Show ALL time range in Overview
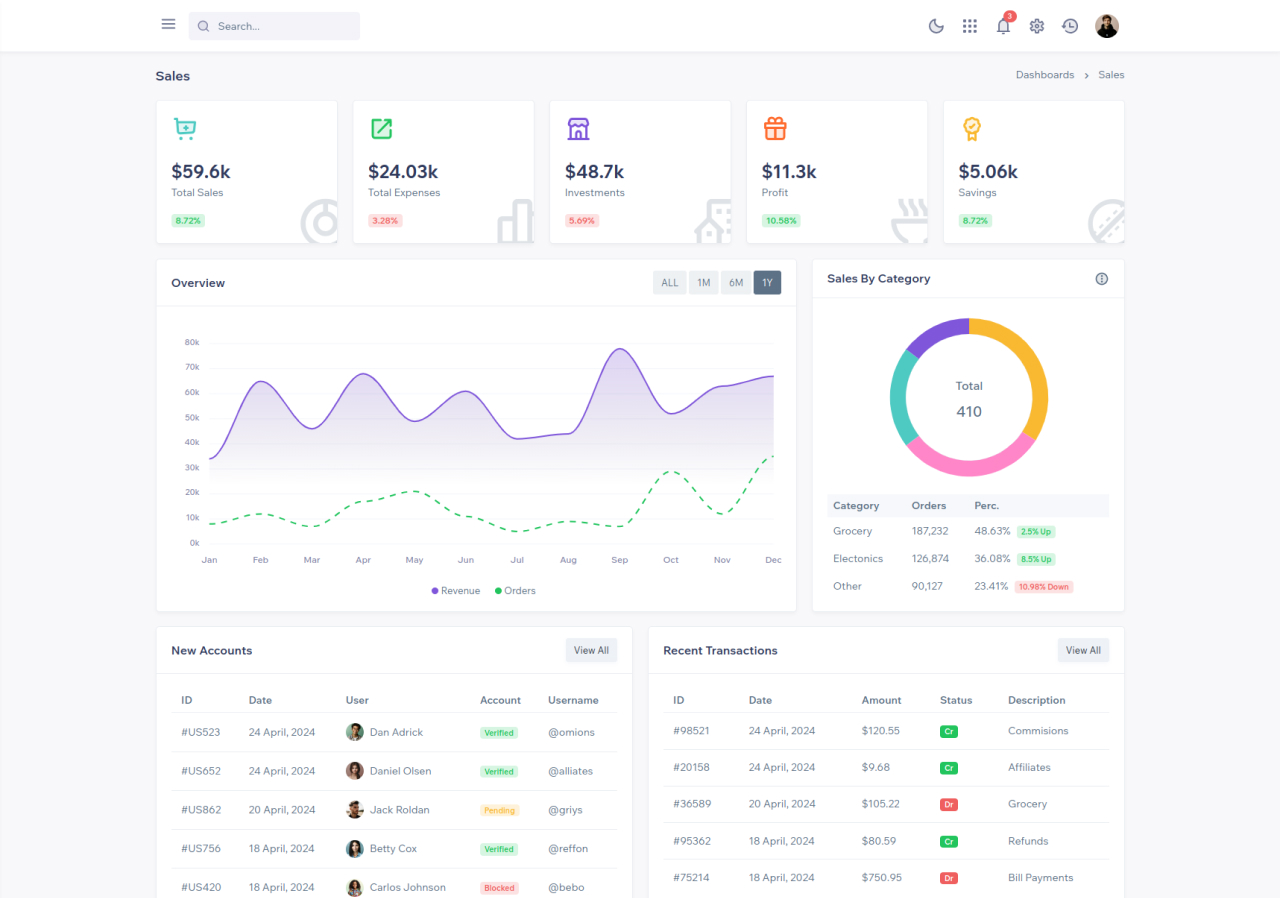1280x898 pixels. pyautogui.click(x=670, y=283)
